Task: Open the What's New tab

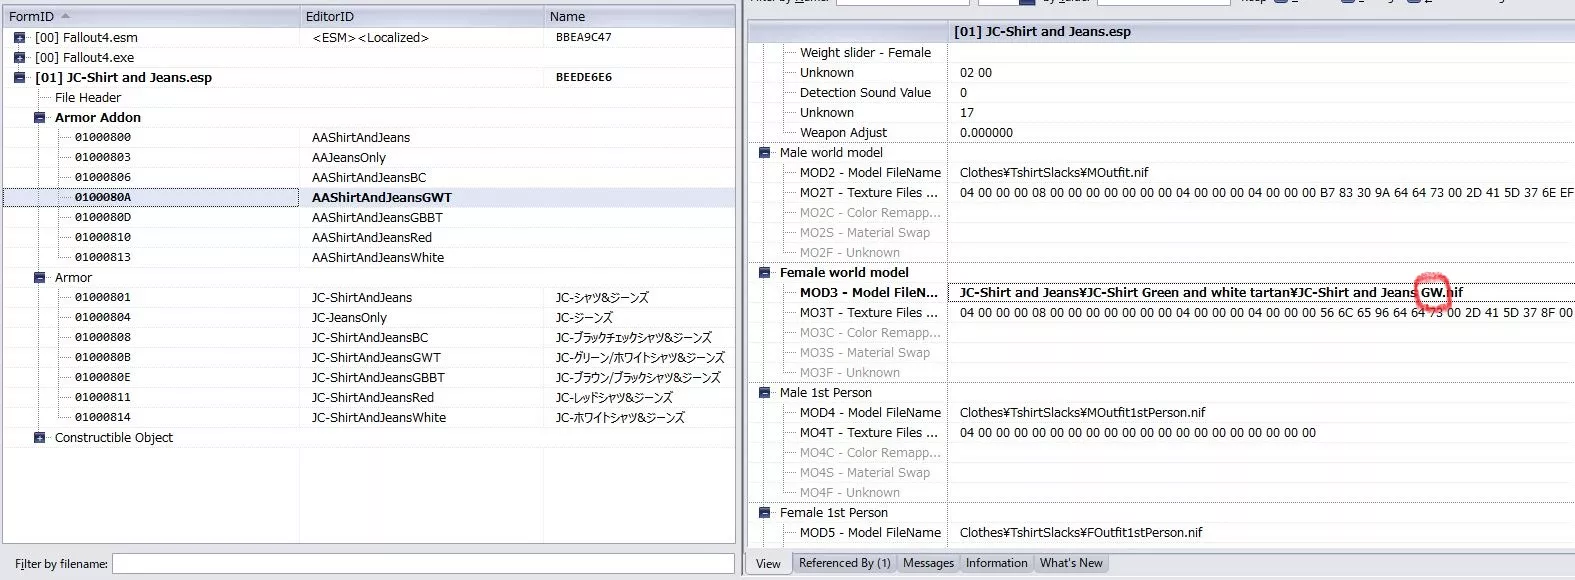Action: click(1071, 563)
